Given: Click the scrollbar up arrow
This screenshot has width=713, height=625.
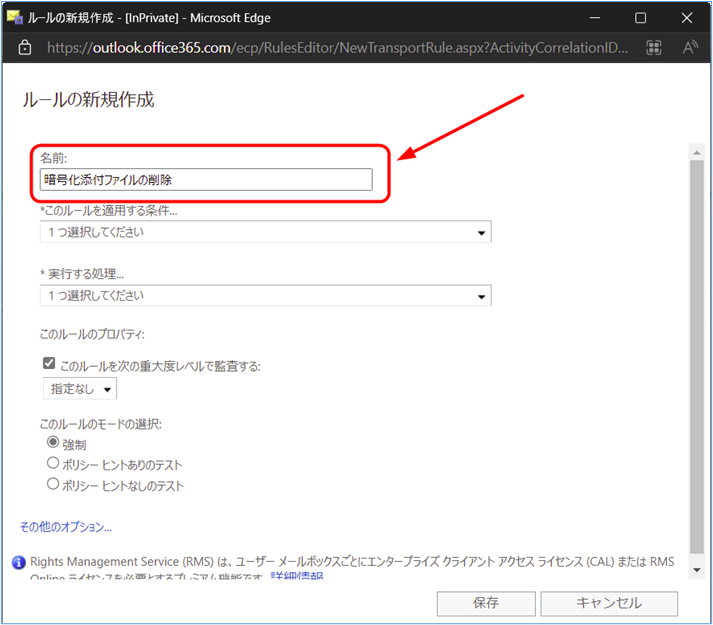Looking at the screenshot, I should point(697,153).
